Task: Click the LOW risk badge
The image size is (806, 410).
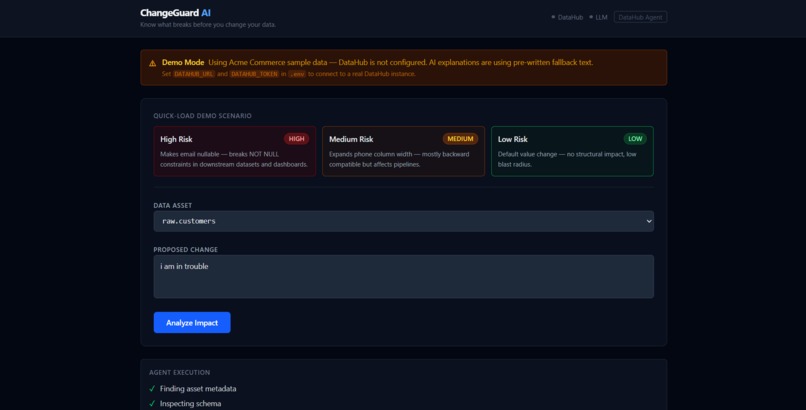Action: point(635,139)
